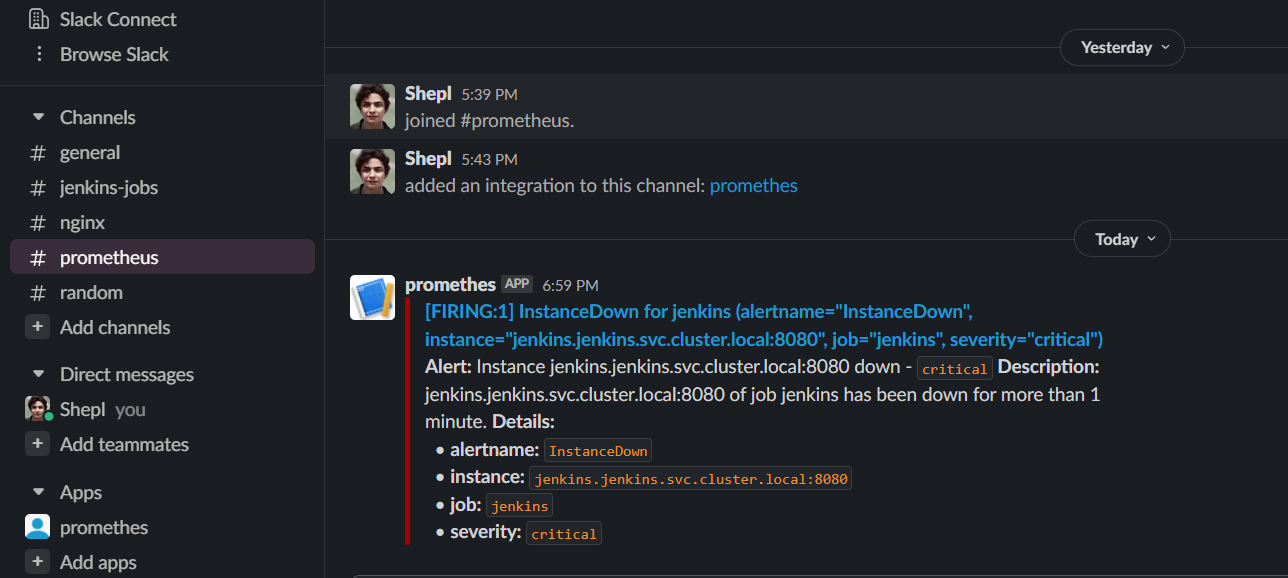Click the jenkins job code tag
The width and height of the screenshot is (1288, 578).
519,506
